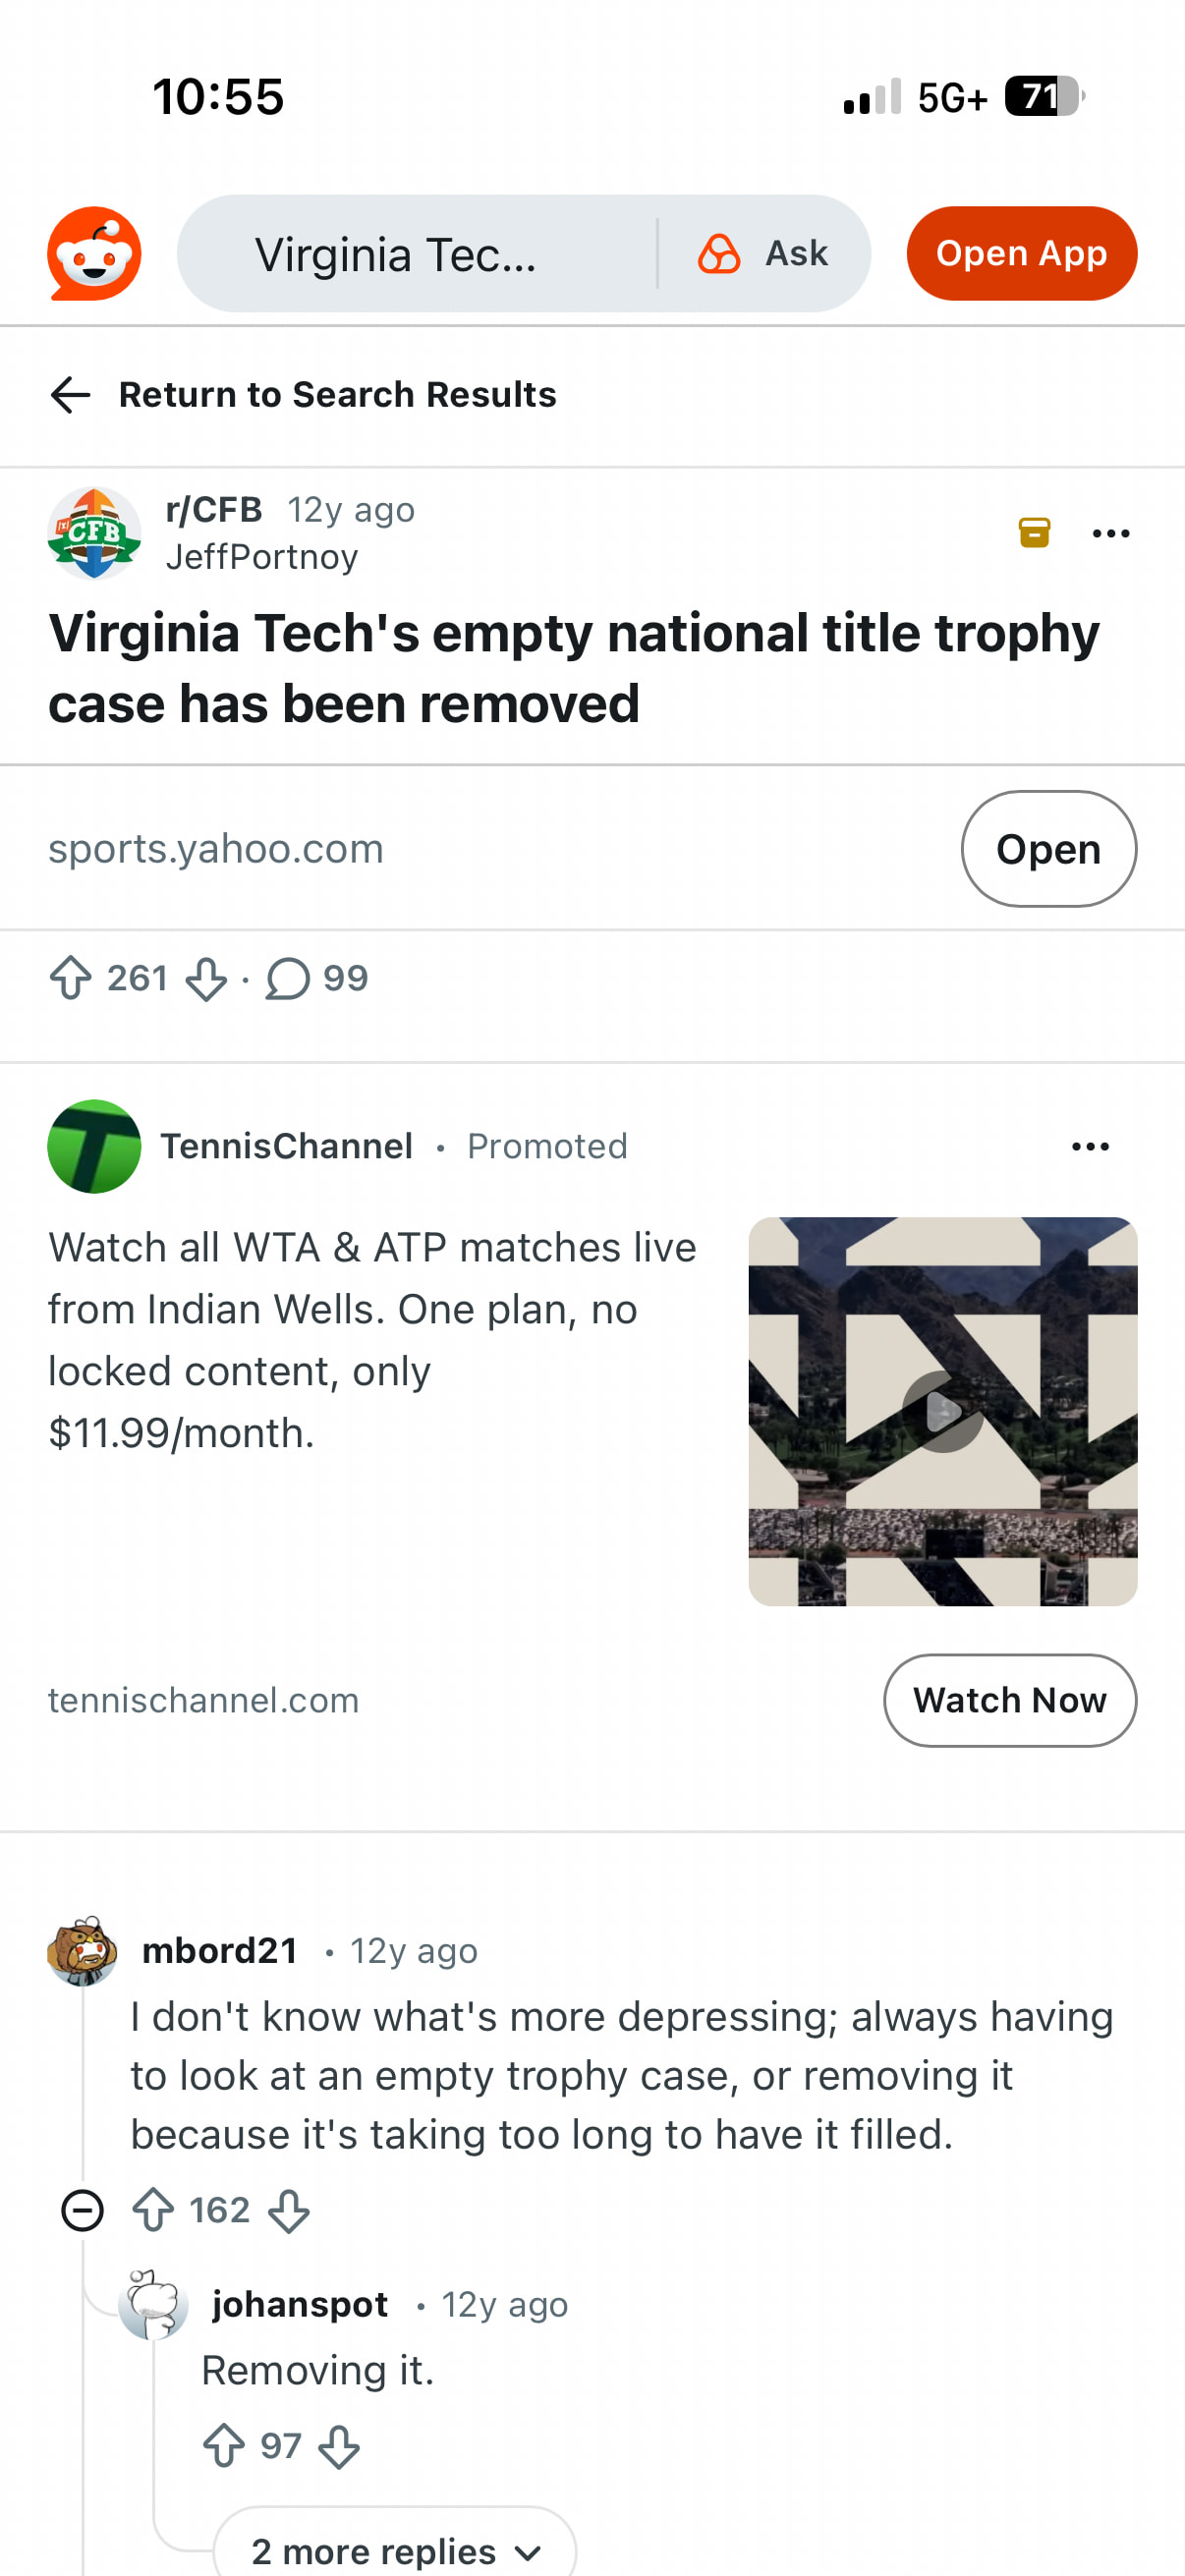The height and width of the screenshot is (2576, 1185).
Task: Downvote mbord21's comment
Action: tap(289, 2211)
